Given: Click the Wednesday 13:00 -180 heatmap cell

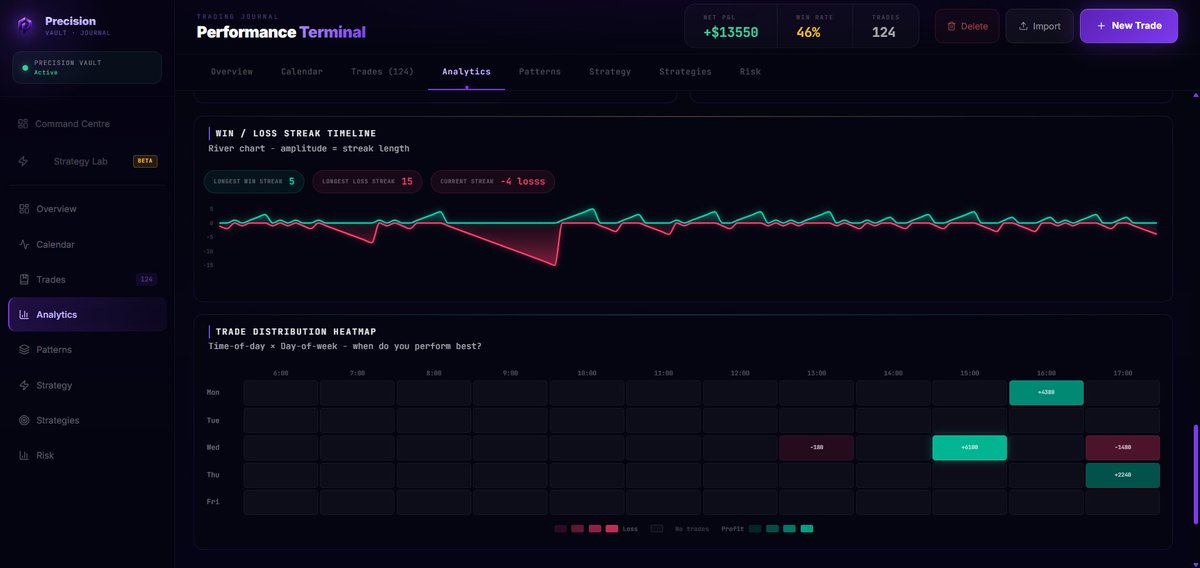Looking at the screenshot, I should tap(816, 447).
